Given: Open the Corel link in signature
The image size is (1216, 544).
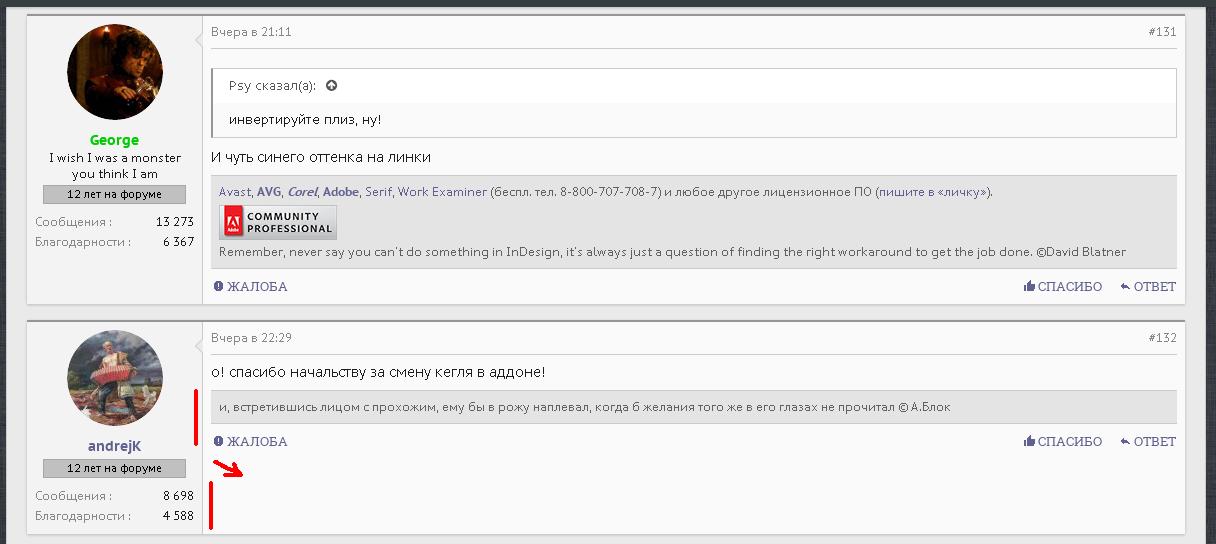Looking at the screenshot, I should coord(302,192).
